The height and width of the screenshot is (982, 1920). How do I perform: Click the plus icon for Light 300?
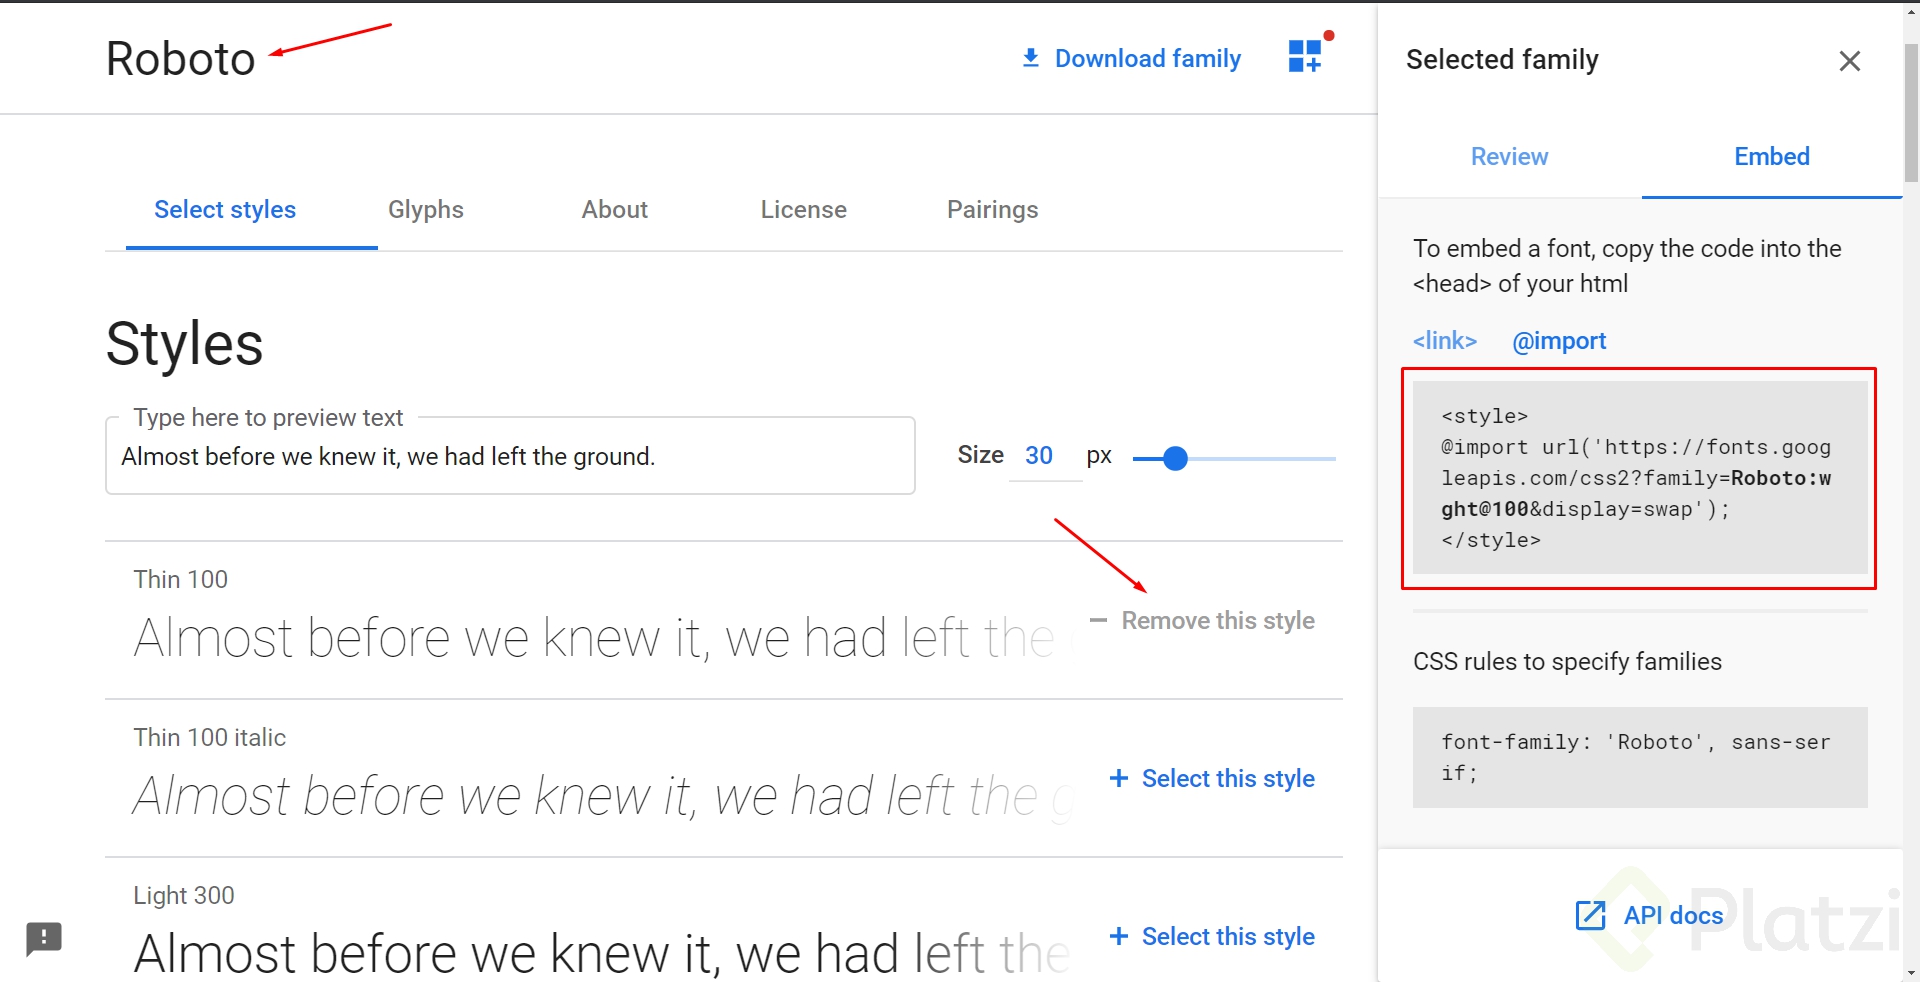1119,936
